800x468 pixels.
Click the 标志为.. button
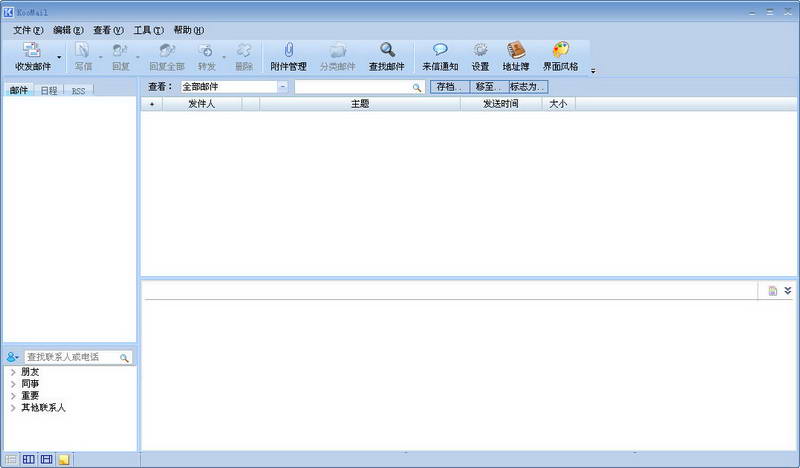coord(529,87)
